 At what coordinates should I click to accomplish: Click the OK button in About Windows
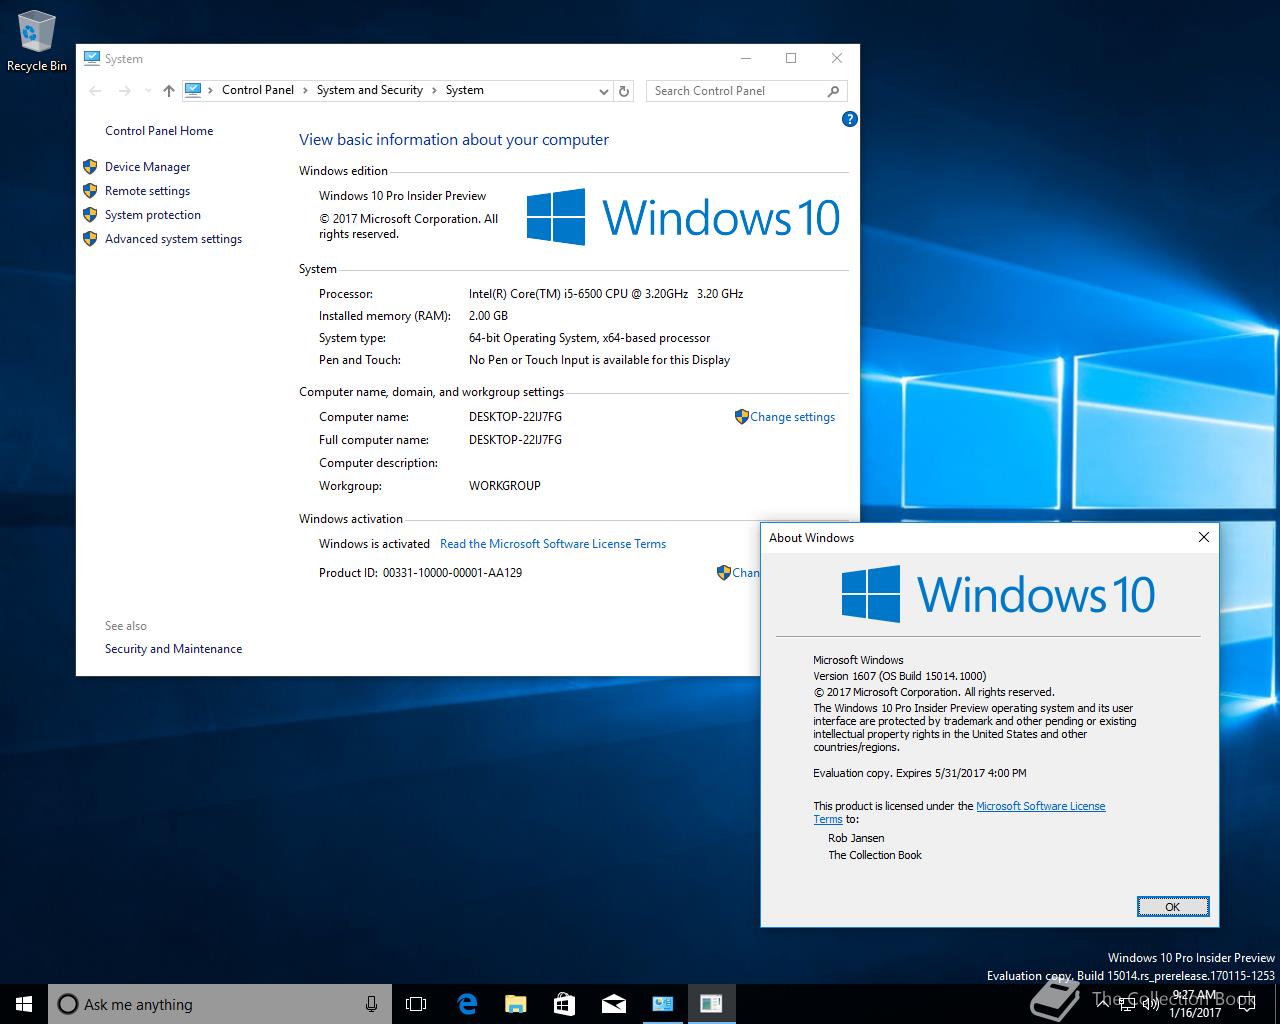[1173, 907]
